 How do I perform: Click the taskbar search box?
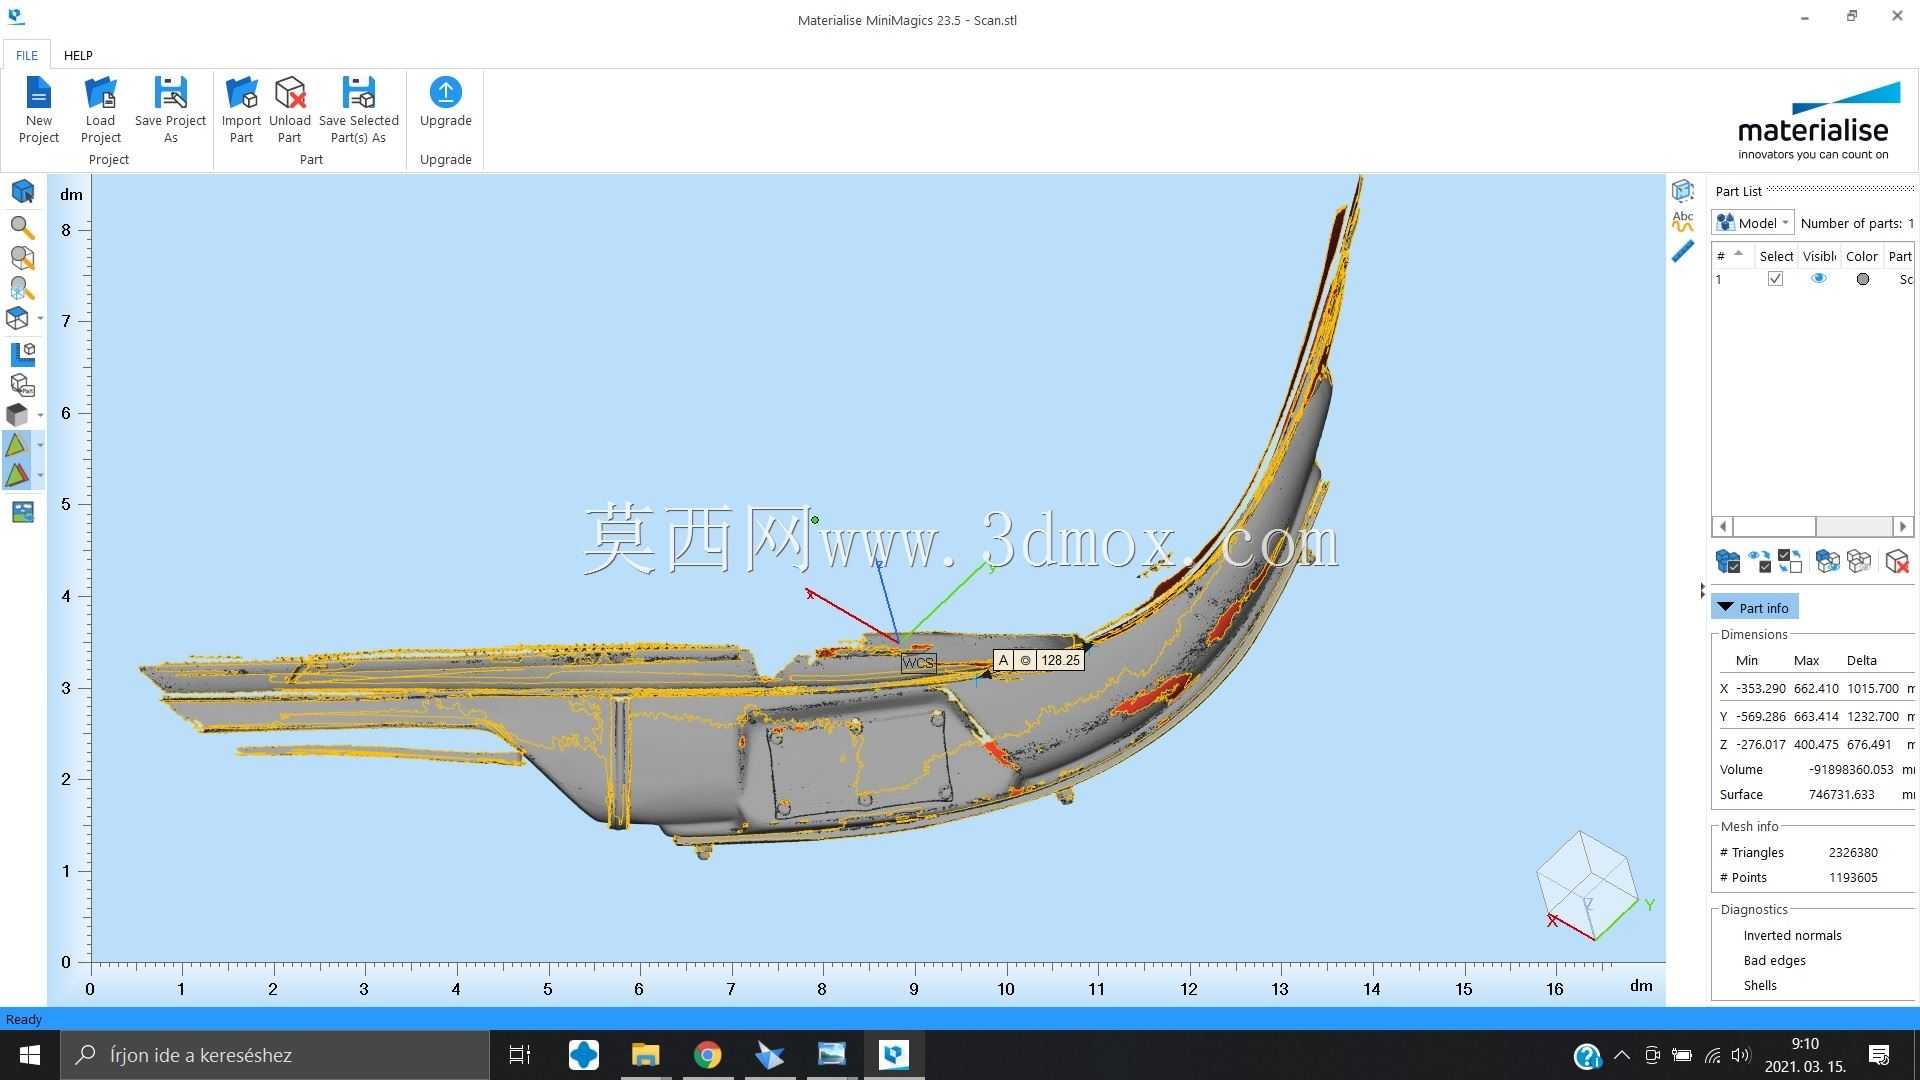coord(275,1055)
